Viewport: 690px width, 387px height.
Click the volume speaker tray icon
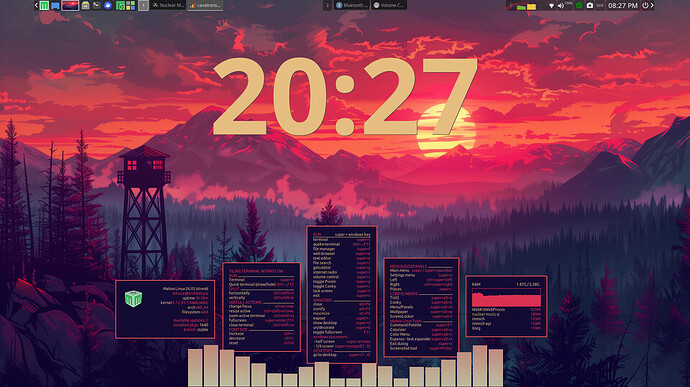561,6
